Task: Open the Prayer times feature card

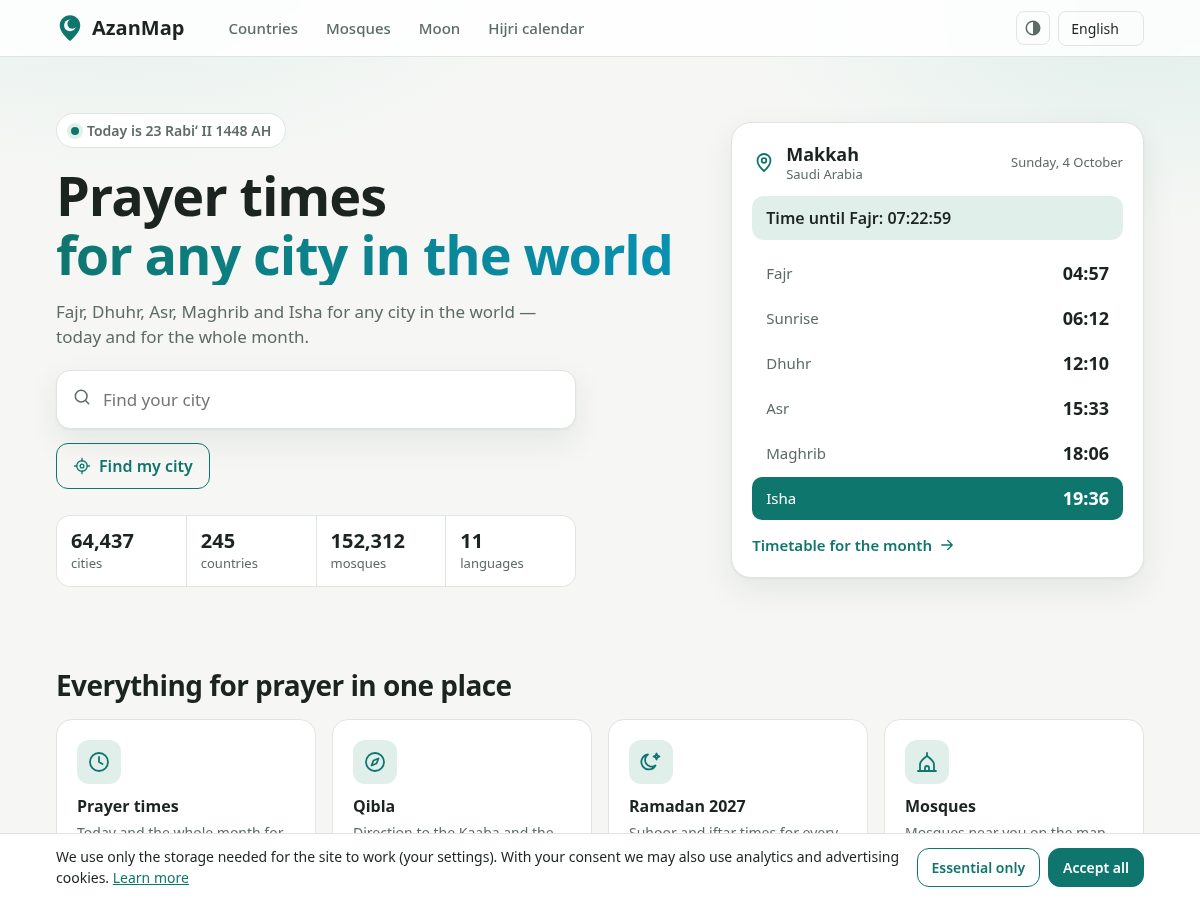Action: click(186, 777)
